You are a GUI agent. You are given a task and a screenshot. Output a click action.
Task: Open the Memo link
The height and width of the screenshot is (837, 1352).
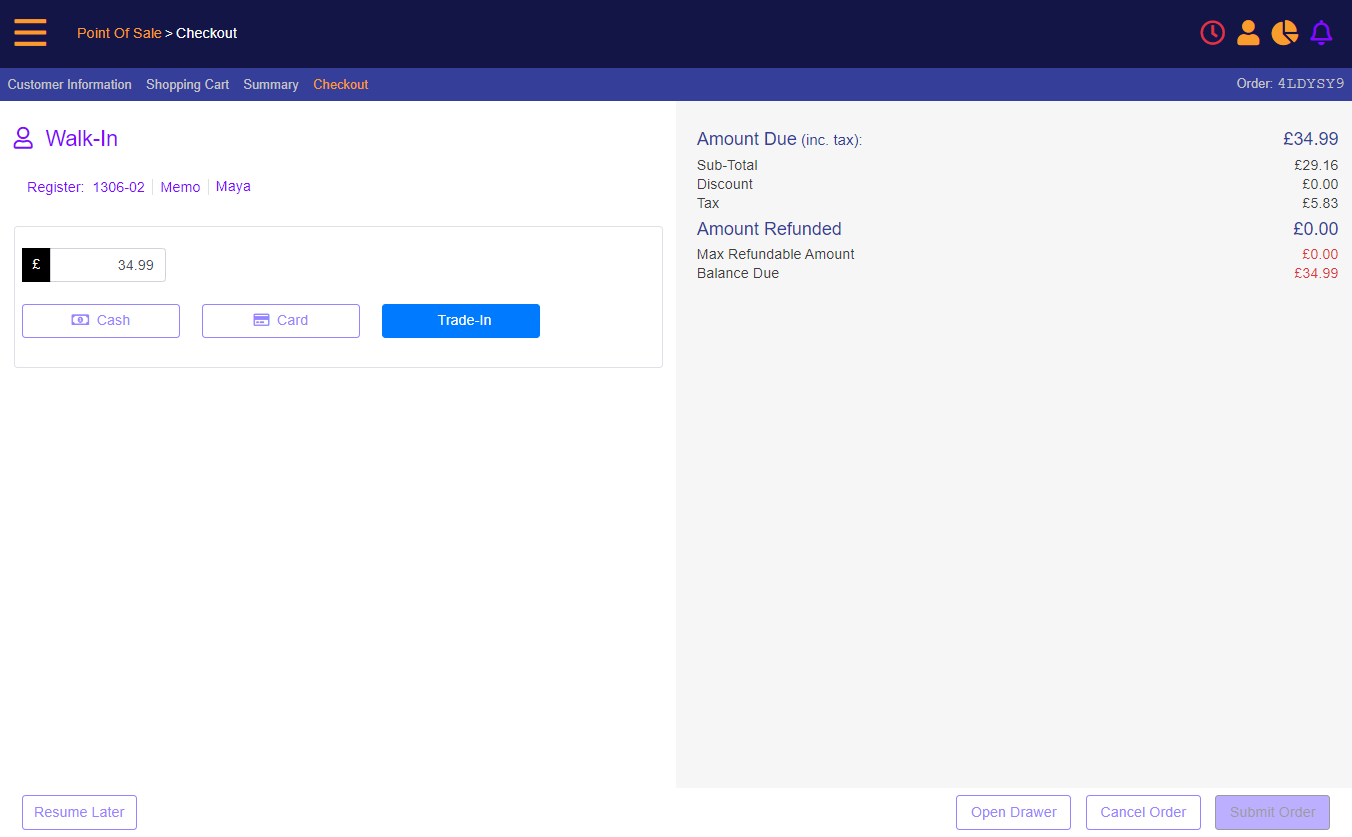(180, 187)
